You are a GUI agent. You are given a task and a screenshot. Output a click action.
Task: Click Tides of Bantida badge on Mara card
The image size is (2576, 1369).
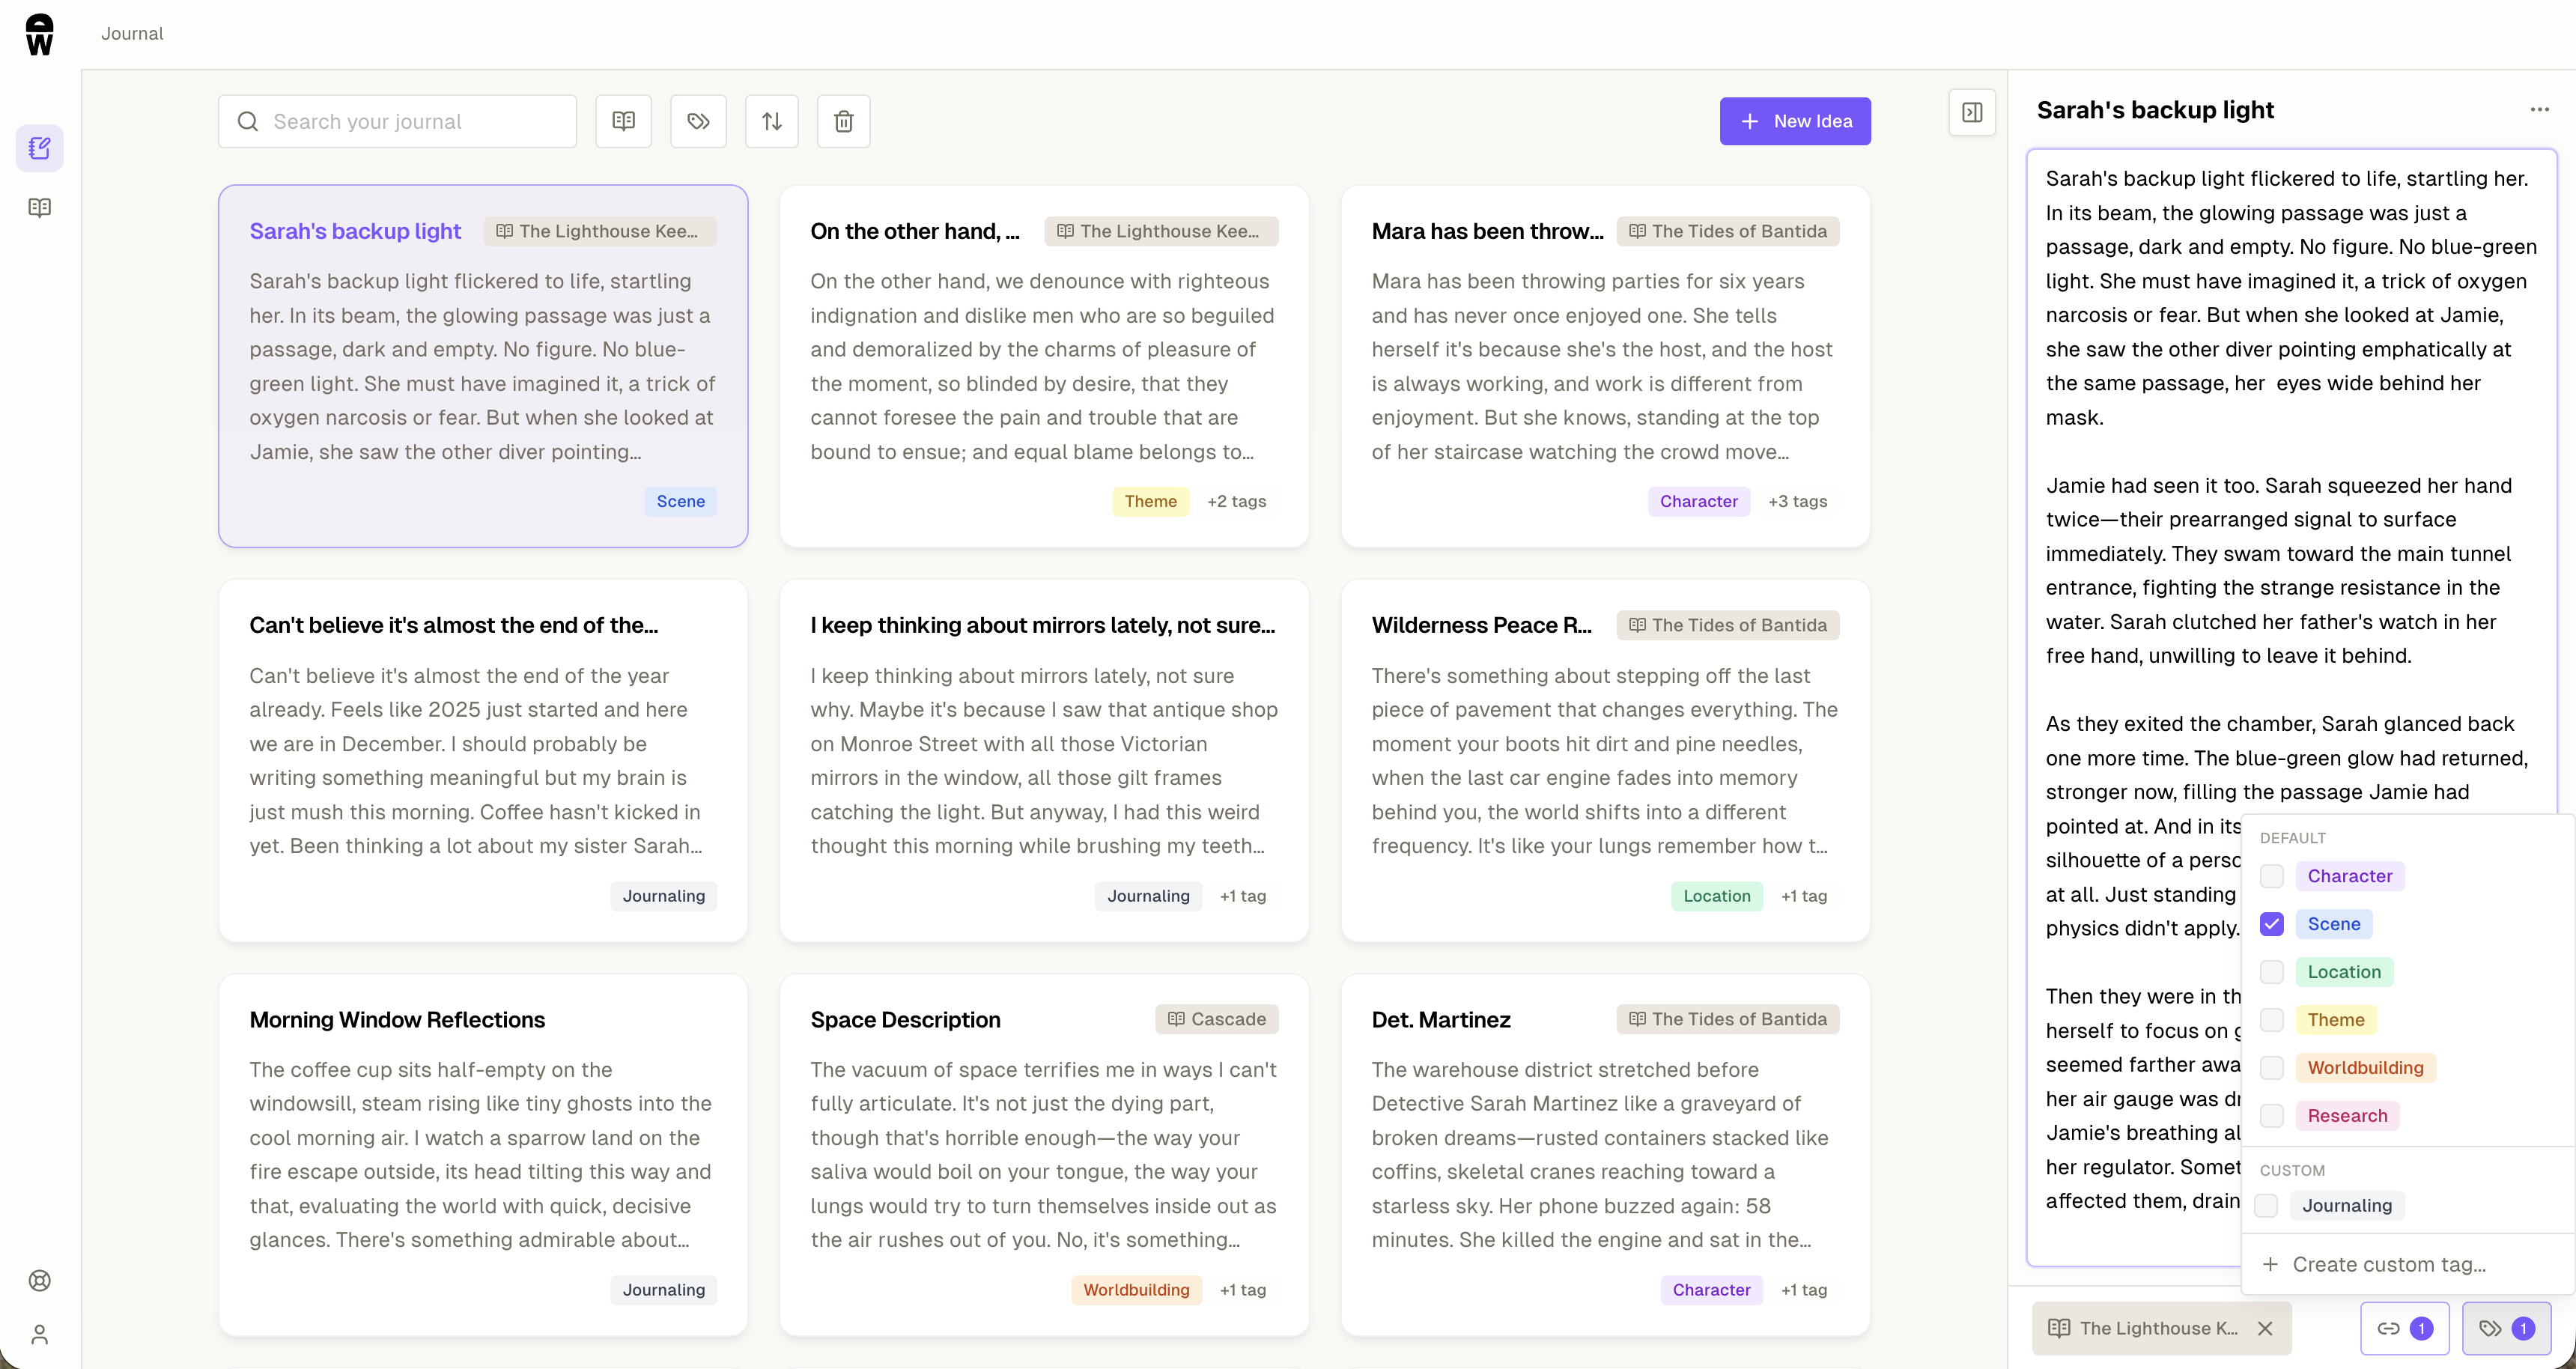tap(1728, 231)
